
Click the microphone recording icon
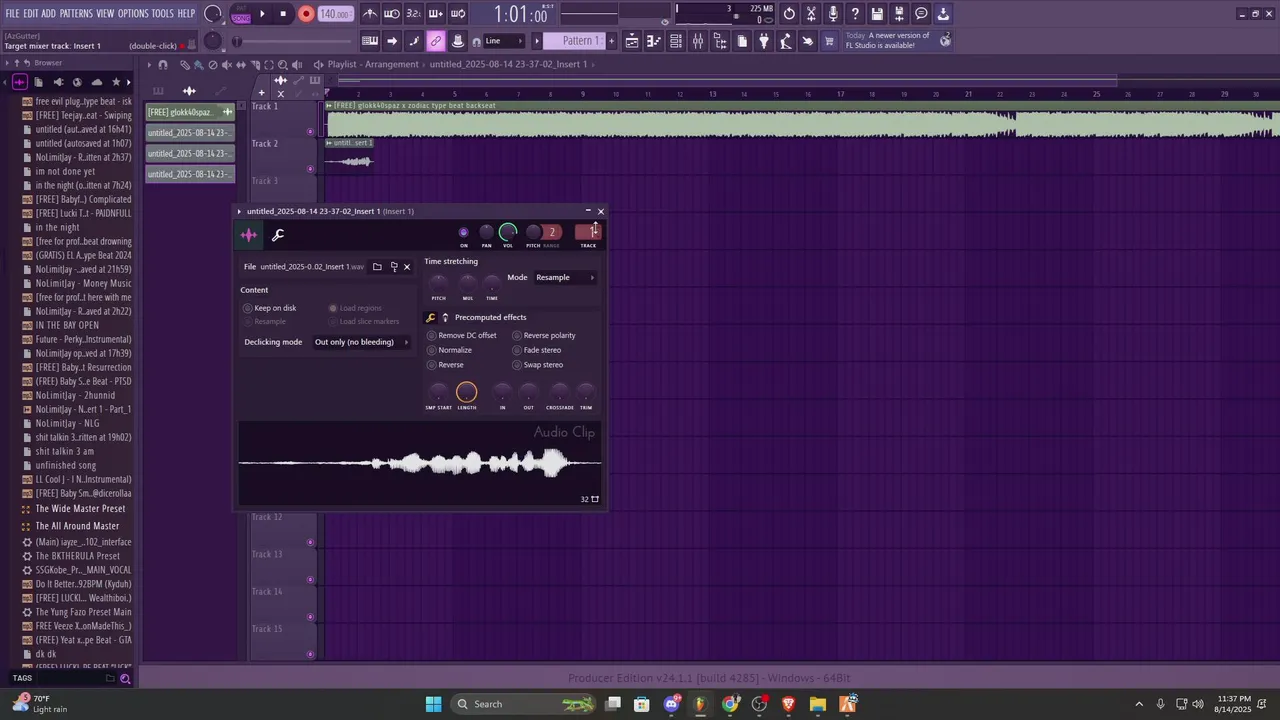pos(833,14)
